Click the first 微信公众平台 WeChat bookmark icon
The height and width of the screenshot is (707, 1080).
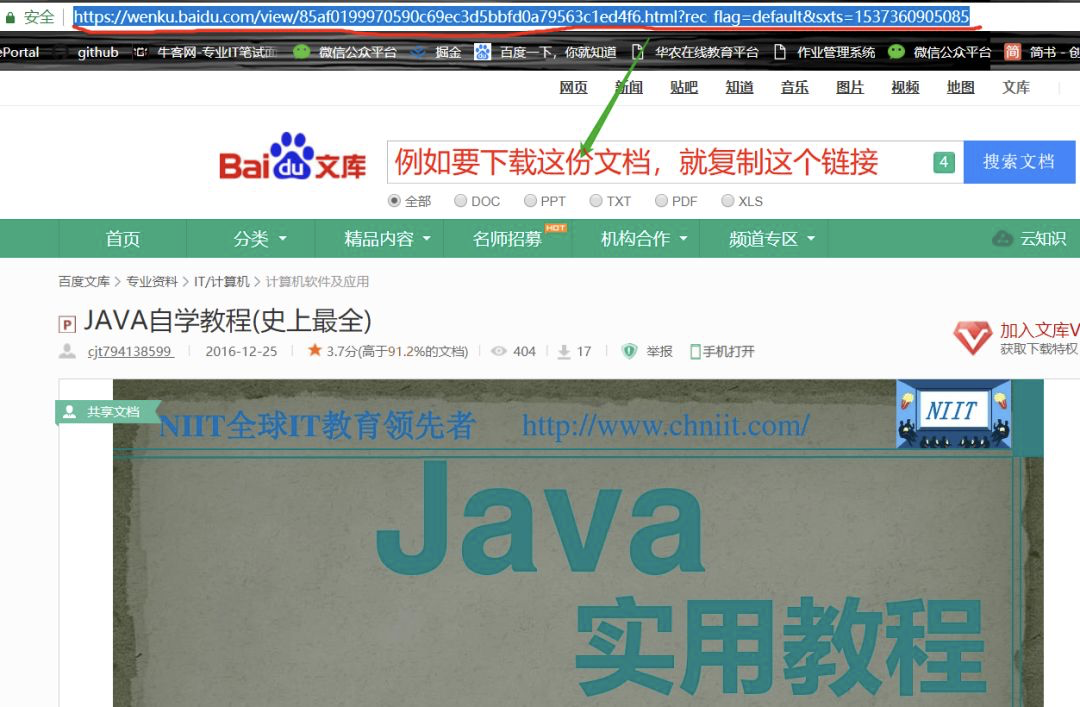click(302, 52)
